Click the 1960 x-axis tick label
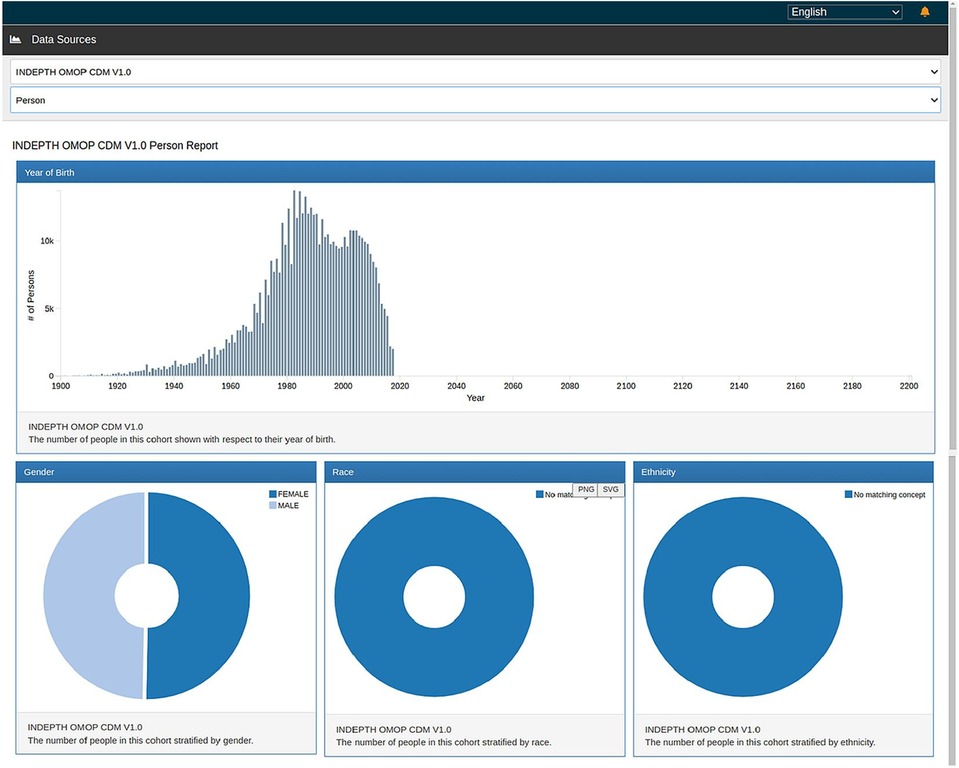Screen dimensions: 959x768 (x=231, y=386)
